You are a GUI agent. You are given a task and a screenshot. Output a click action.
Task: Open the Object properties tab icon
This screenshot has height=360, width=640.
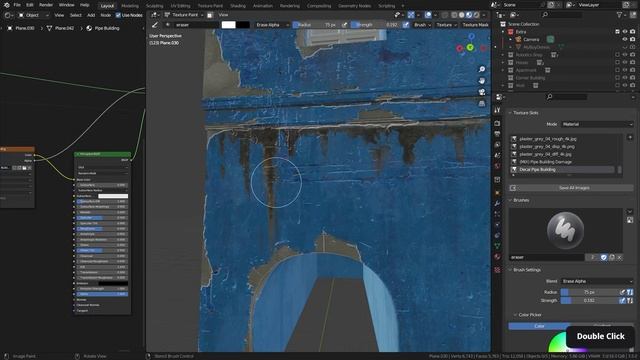497,193
